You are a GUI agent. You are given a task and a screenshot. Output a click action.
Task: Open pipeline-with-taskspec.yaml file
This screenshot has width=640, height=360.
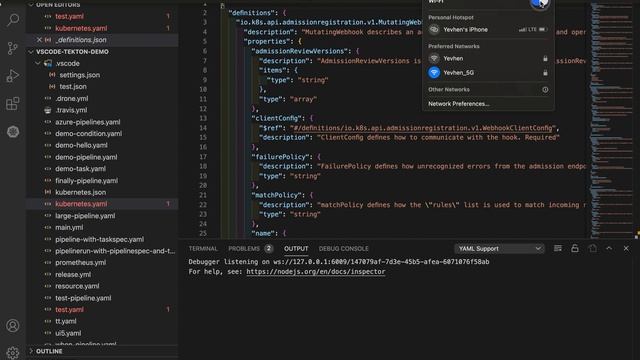coord(102,239)
